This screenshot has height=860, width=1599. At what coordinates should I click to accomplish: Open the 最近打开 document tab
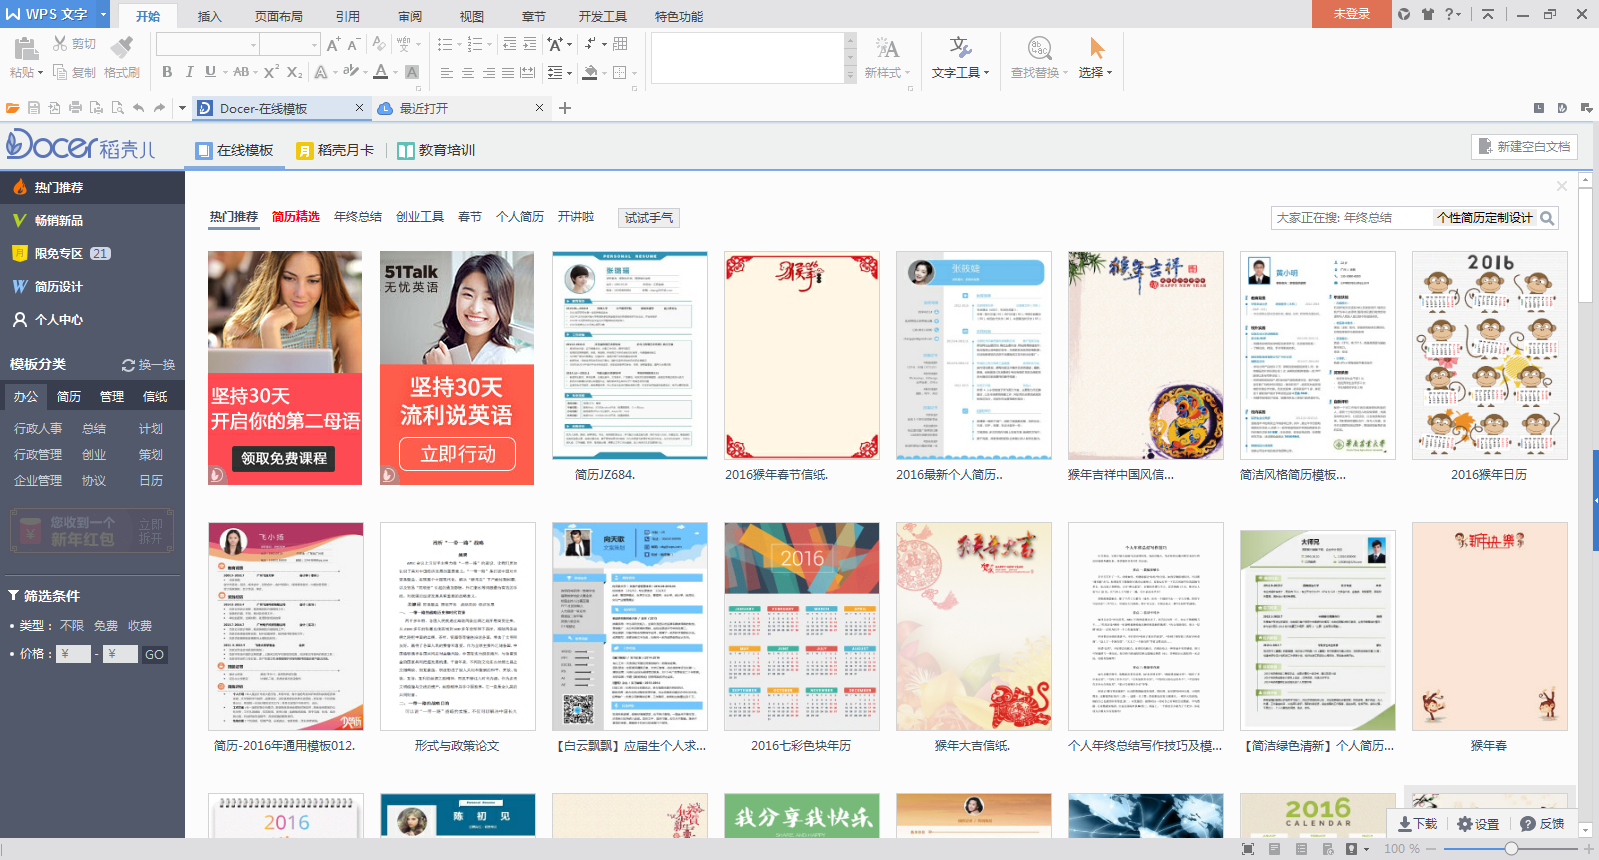tap(424, 108)
